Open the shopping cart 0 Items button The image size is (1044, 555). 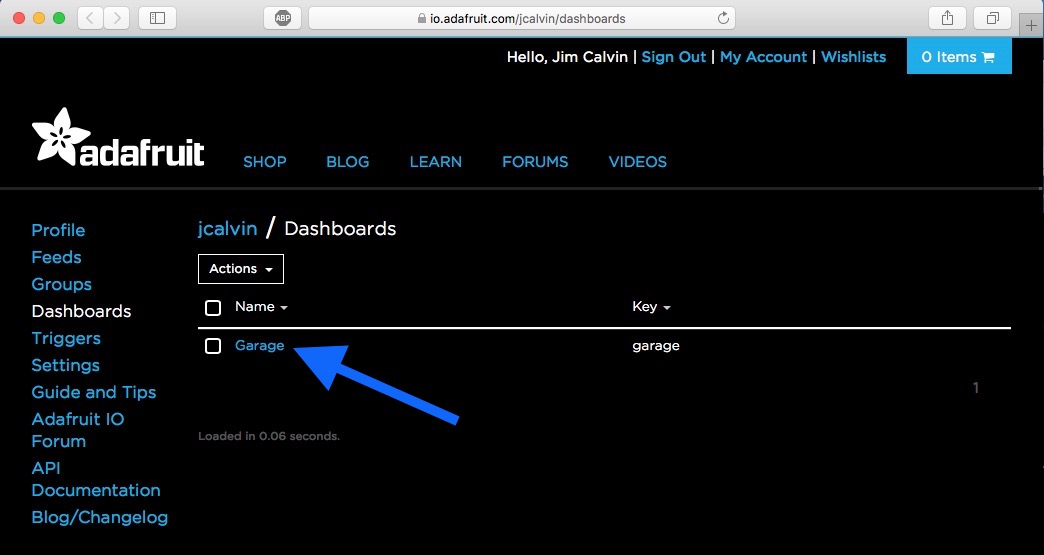(959, 57)
